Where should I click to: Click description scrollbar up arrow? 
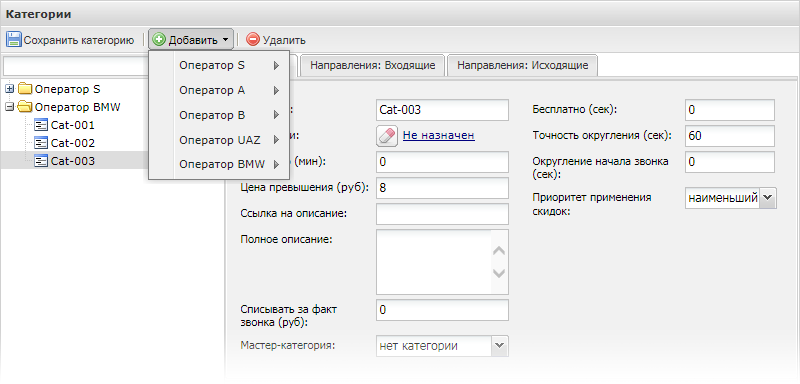coord(499,251)
